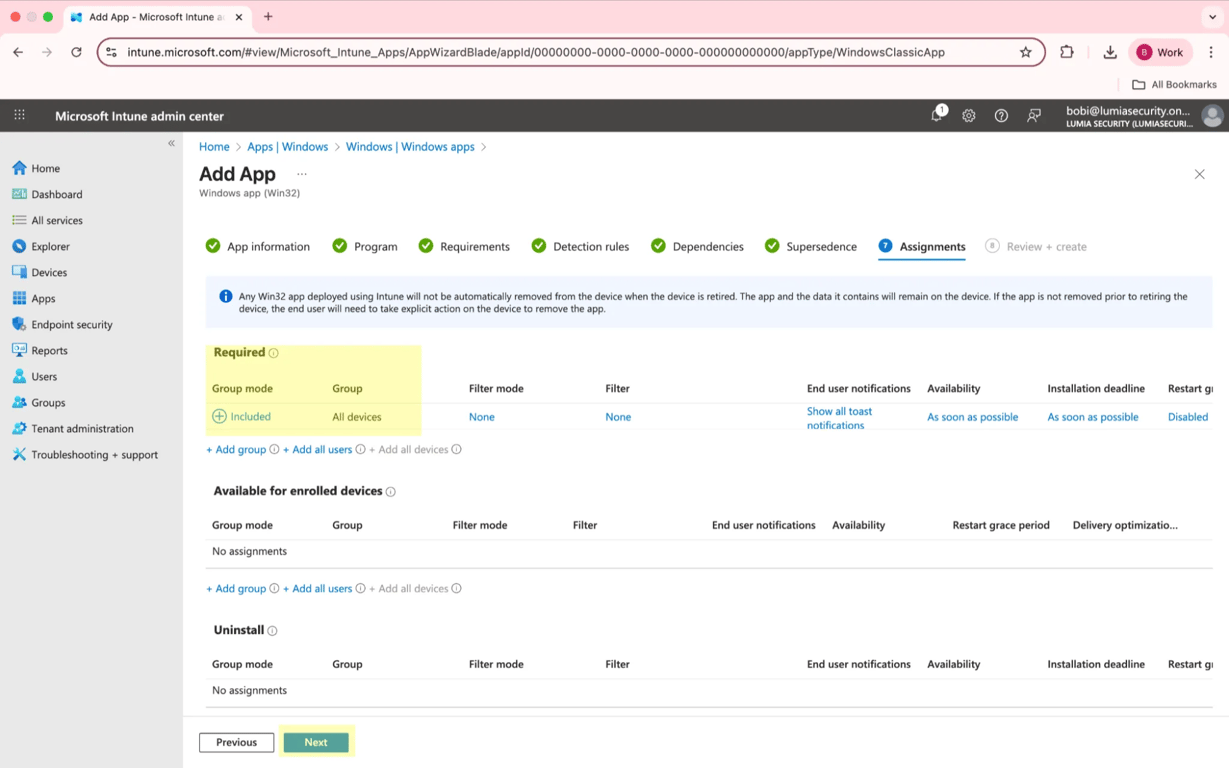Viewport: 1229px width, 768px height.
Task: Click None under Filter mode
Action: (482, 417)
